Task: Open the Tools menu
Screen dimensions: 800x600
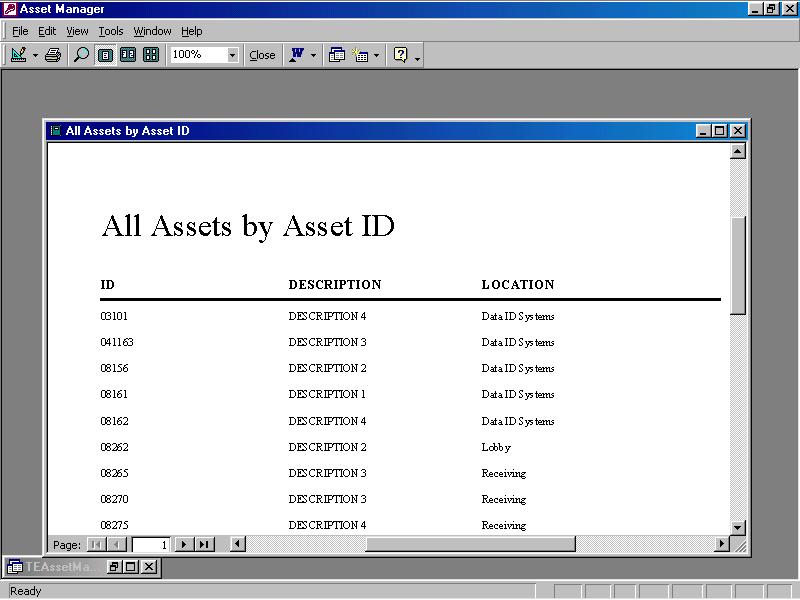Action: click(x=111, y=31)
